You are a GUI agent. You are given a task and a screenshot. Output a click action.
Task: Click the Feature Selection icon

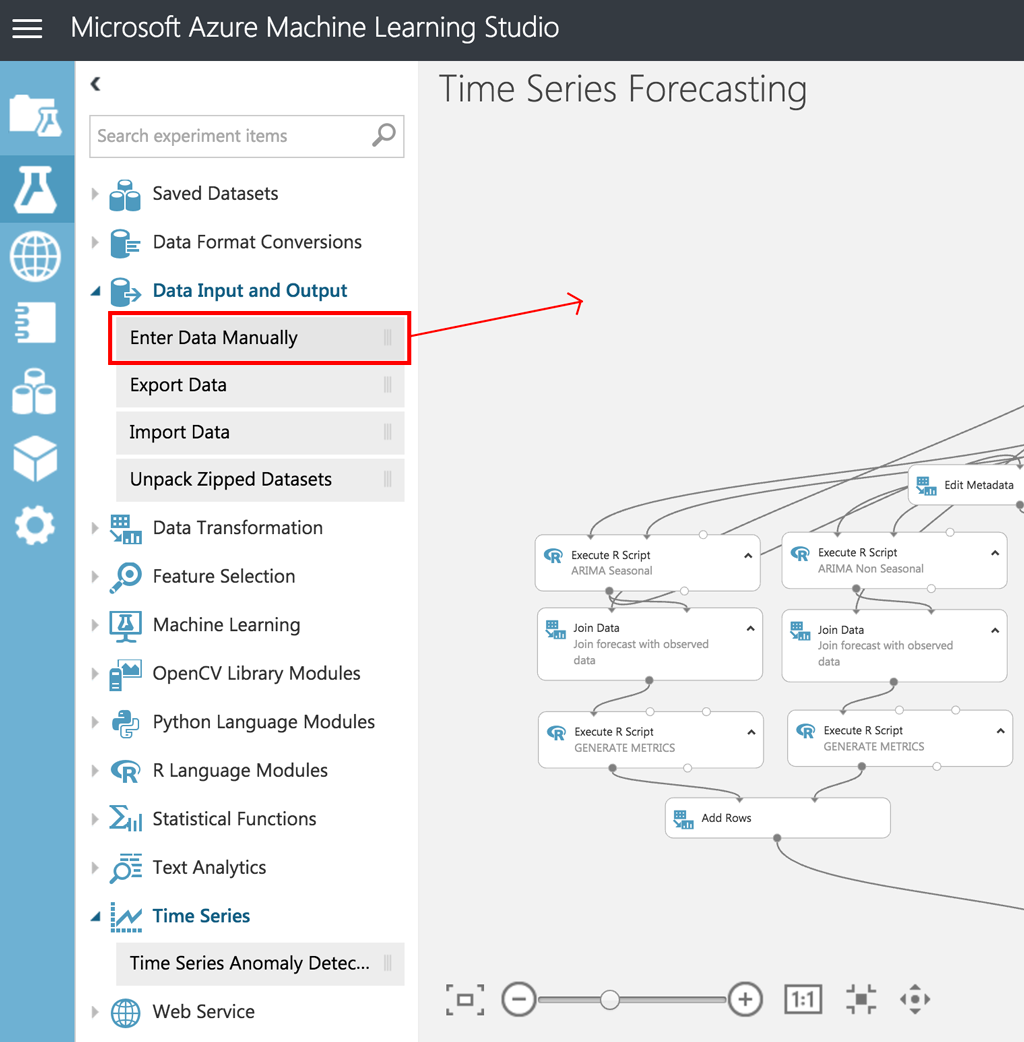[x=126, y=577]
